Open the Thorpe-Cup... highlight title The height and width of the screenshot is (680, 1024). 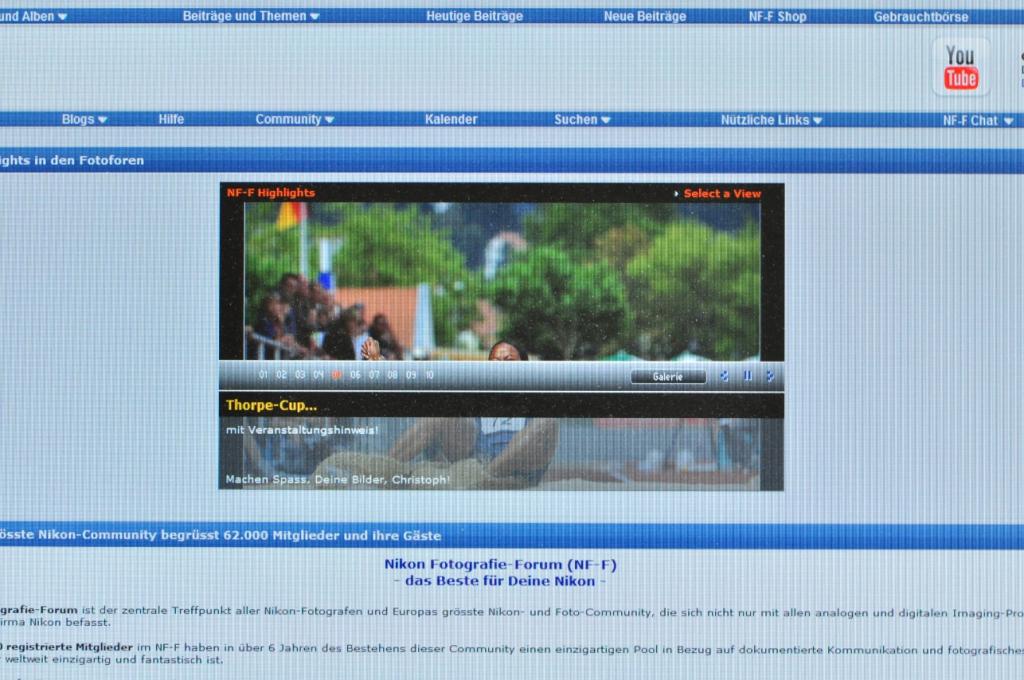271,405
